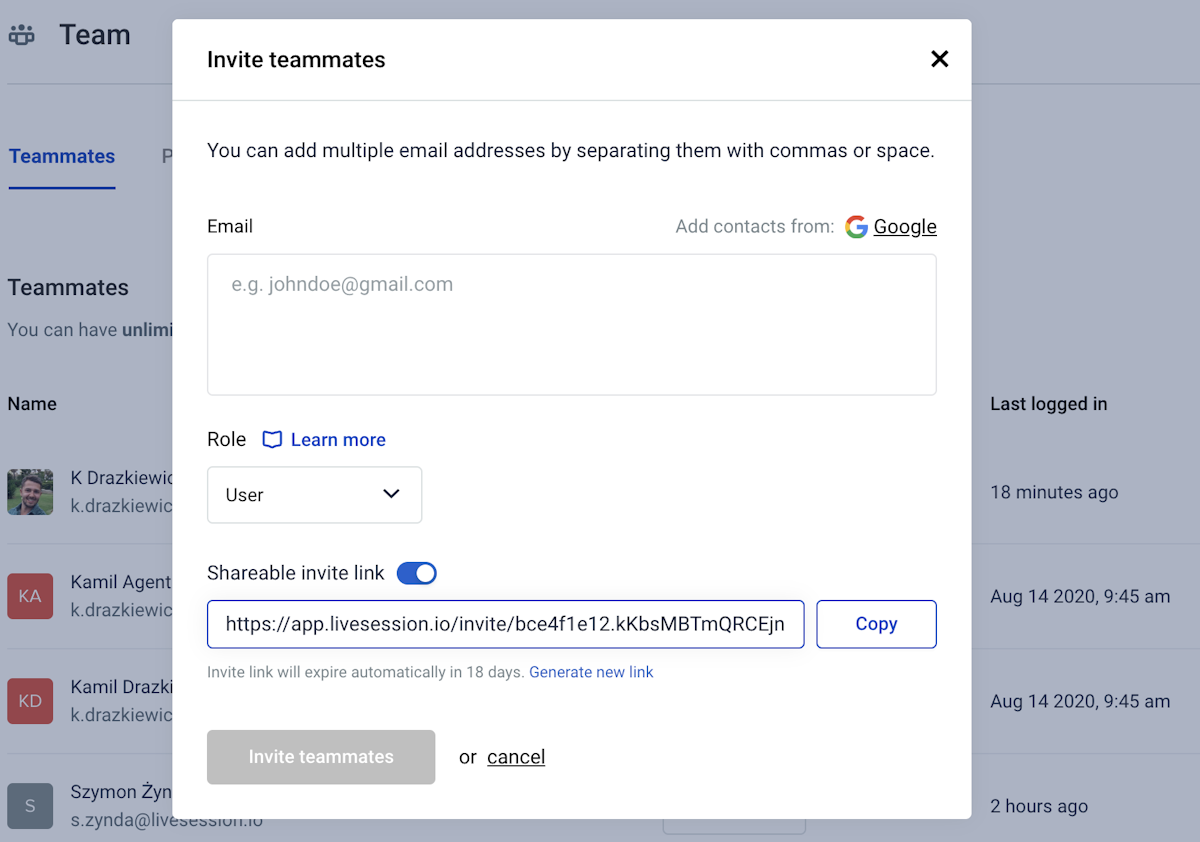Click the S avatar for Szymon

coord(30,806)
